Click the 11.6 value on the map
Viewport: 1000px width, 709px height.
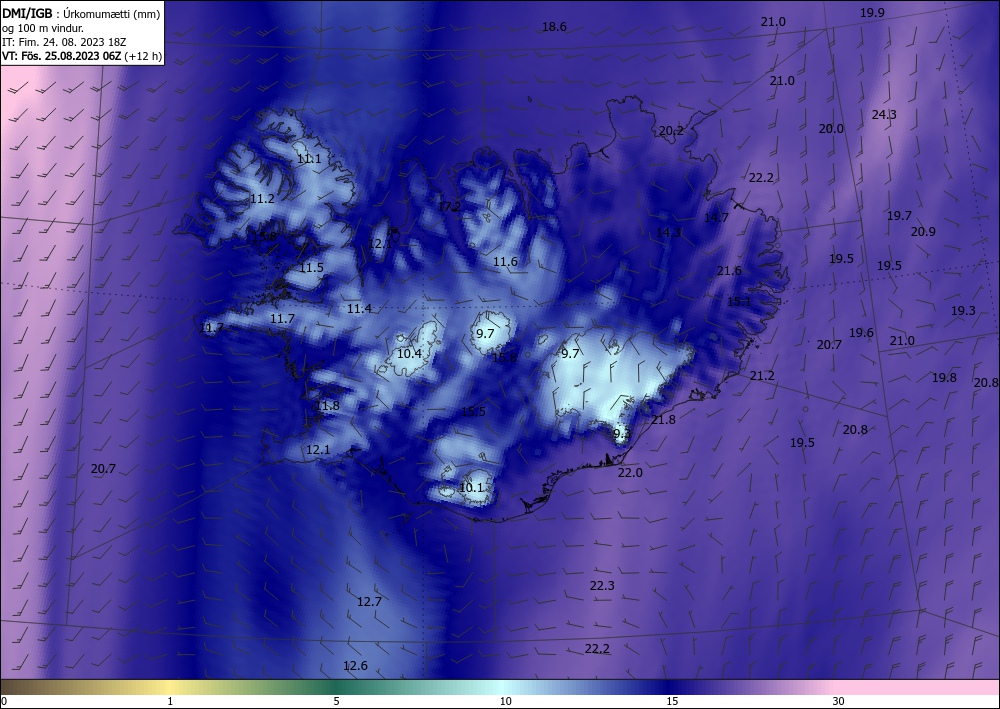[x=505, y=262]
